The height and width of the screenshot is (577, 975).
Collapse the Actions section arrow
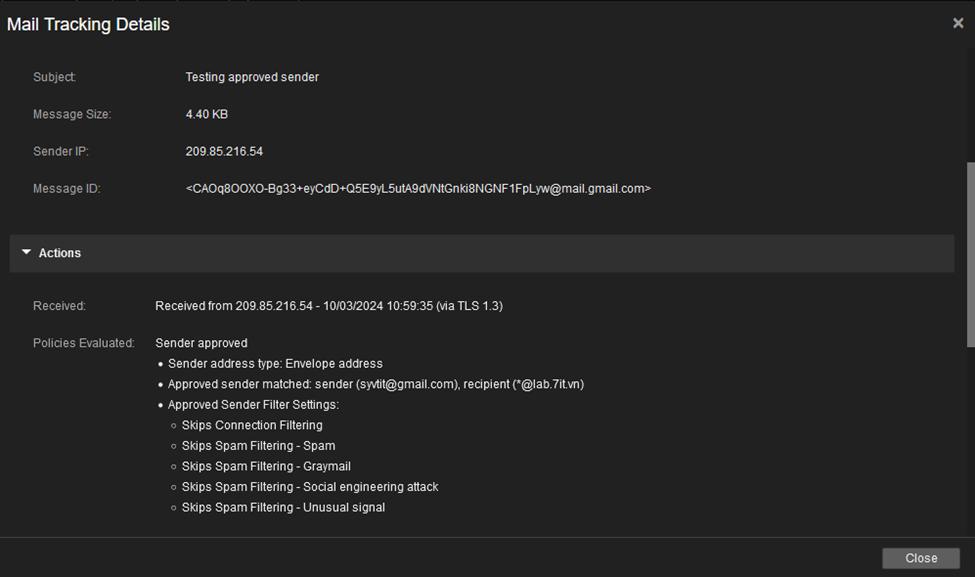[x=26, y=252]
